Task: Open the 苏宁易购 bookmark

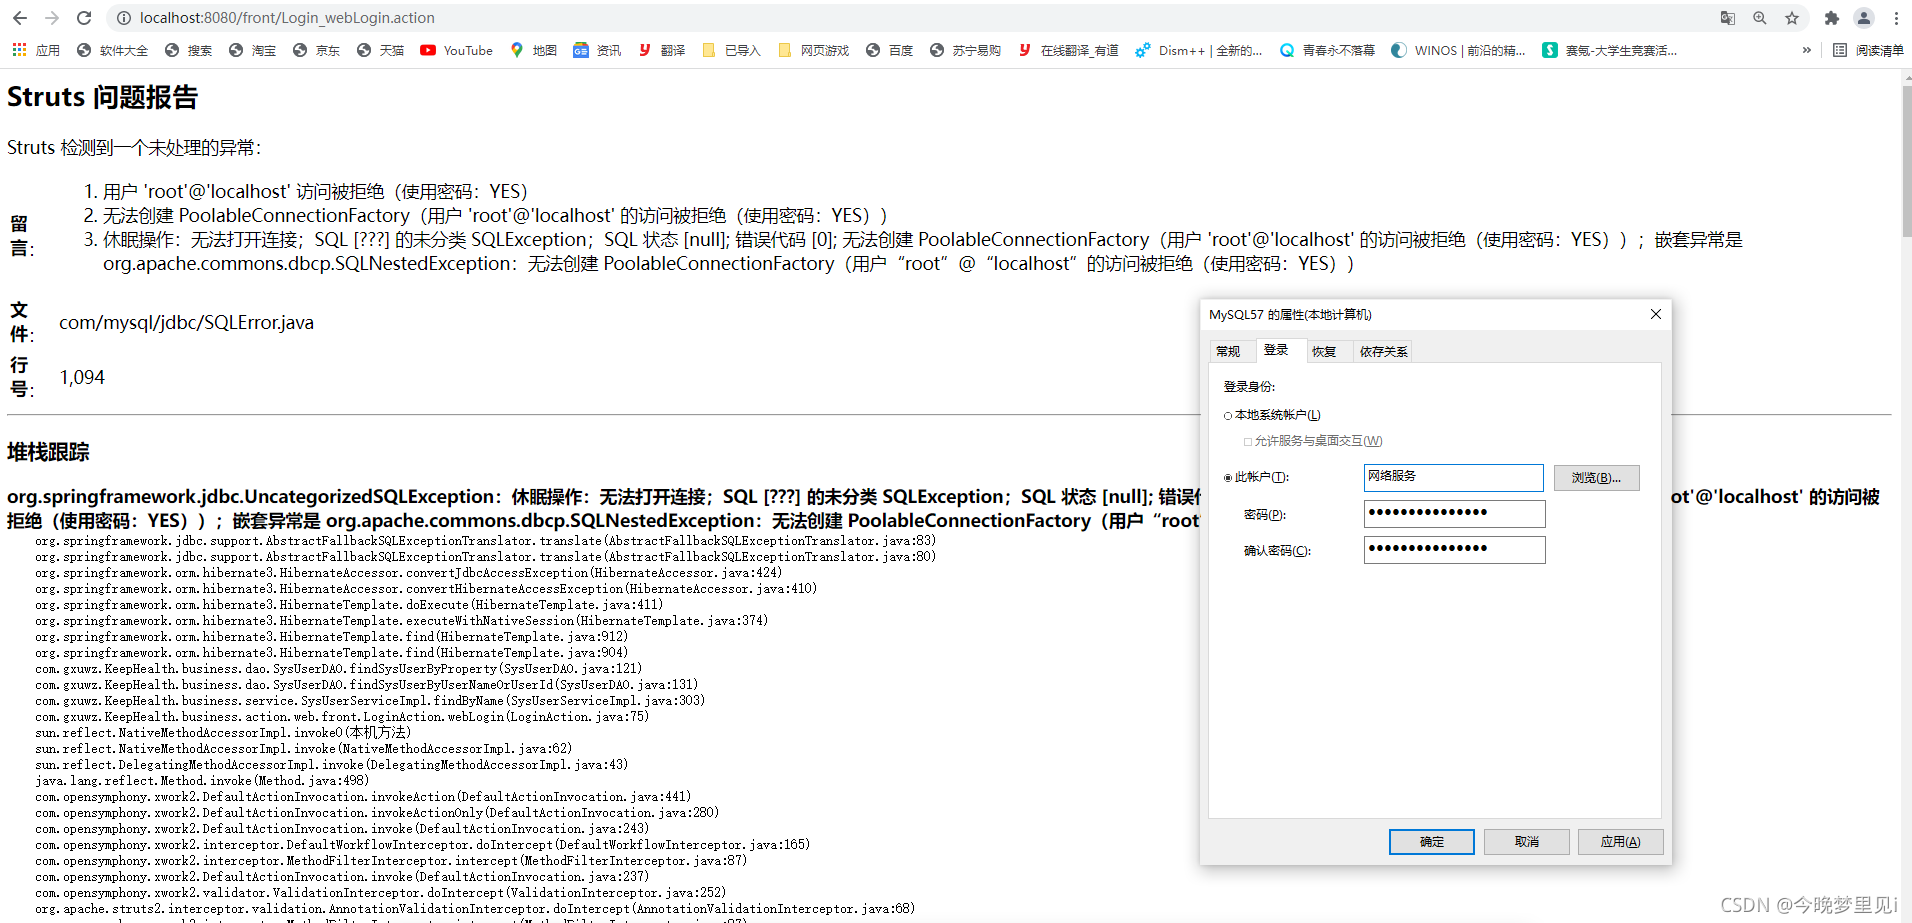Action: point(965,50)
